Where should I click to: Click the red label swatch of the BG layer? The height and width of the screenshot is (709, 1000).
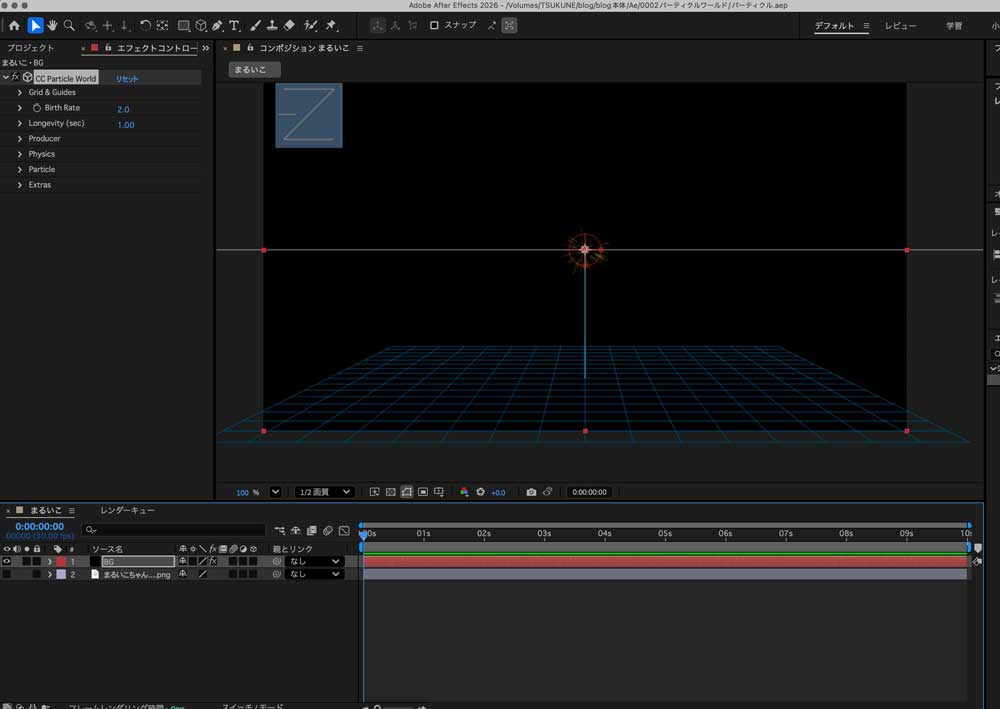coord(60,561)
